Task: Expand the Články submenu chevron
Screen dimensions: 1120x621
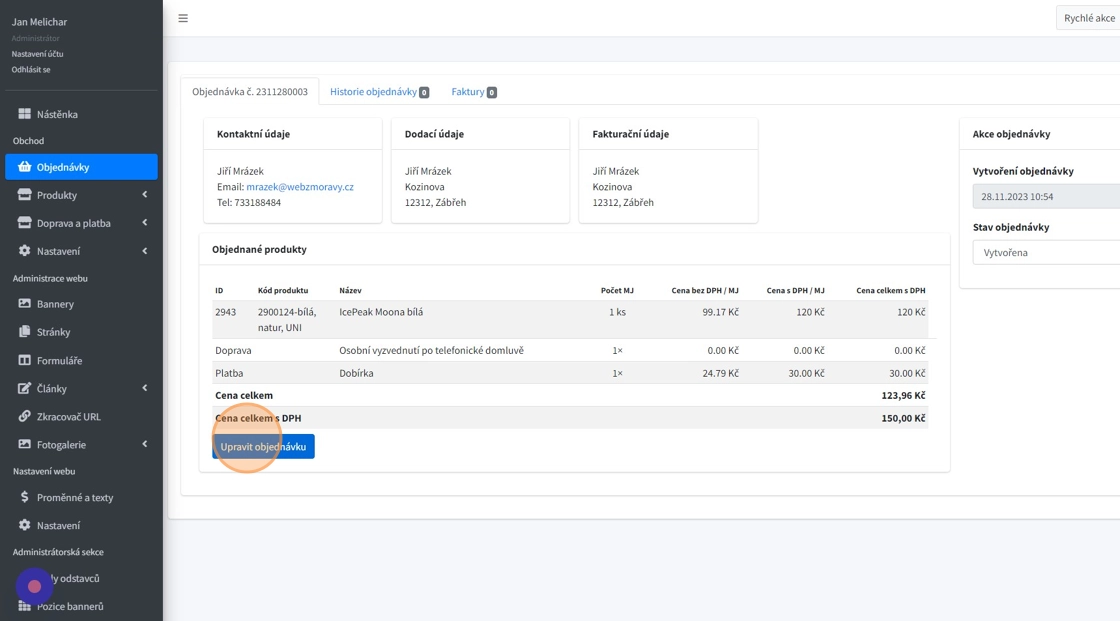Action: [144, 388]
